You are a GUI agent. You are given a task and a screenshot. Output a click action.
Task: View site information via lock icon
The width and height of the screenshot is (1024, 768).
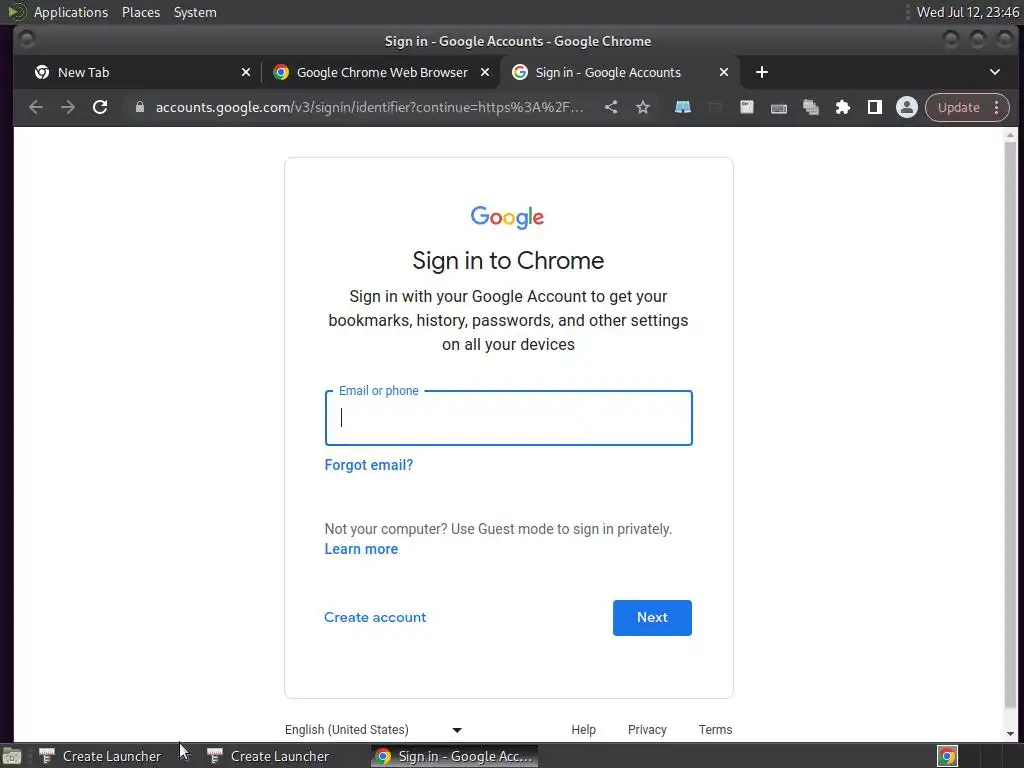point(139,107)
